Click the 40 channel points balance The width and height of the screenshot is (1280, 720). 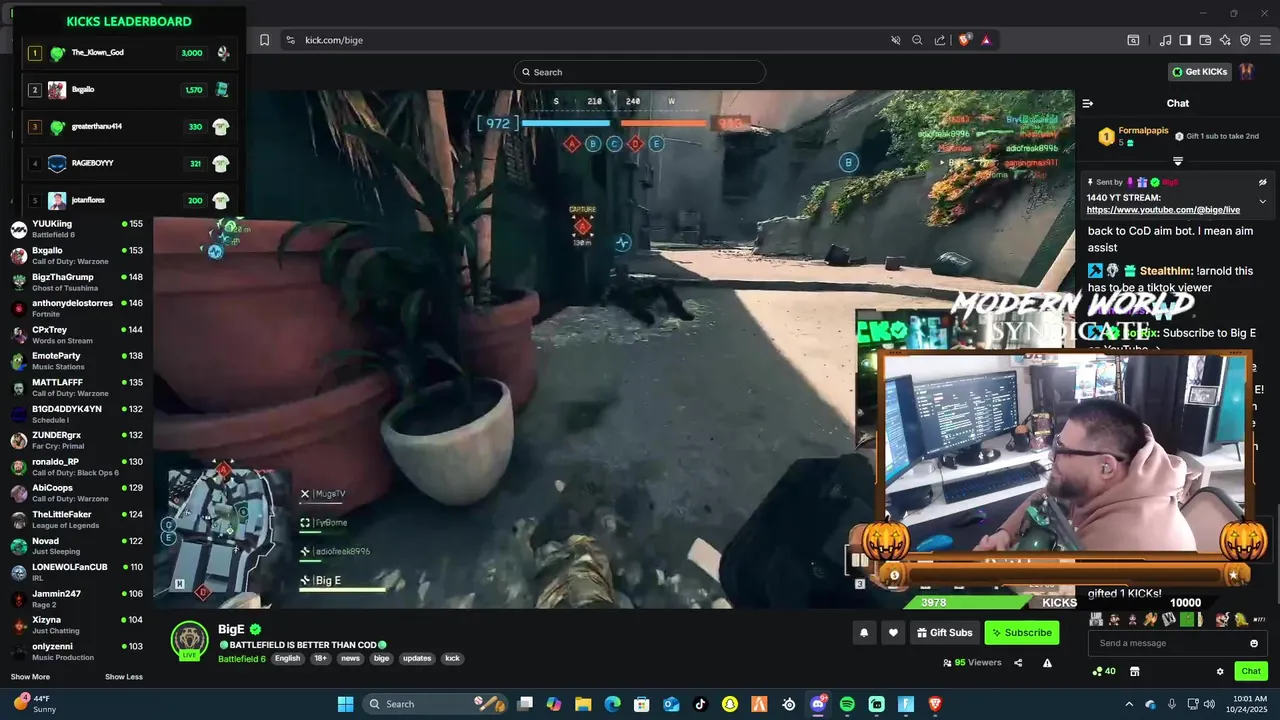[1104, 671]
